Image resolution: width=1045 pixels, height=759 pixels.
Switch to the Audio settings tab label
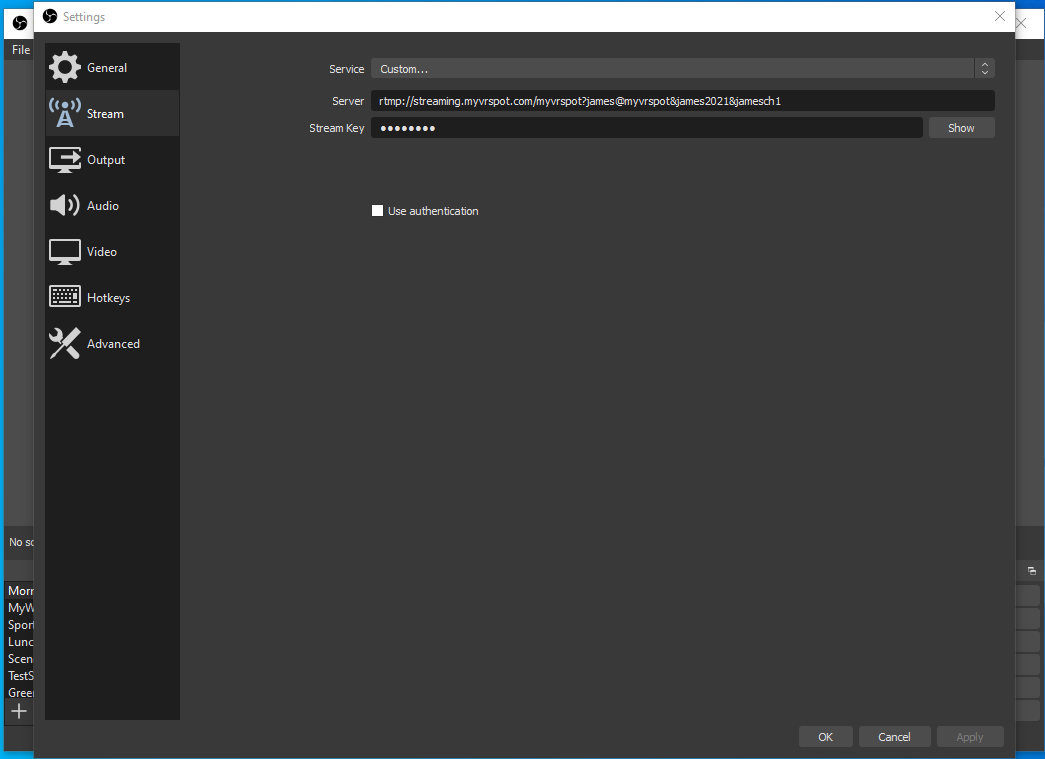click(x=103, y=206)
